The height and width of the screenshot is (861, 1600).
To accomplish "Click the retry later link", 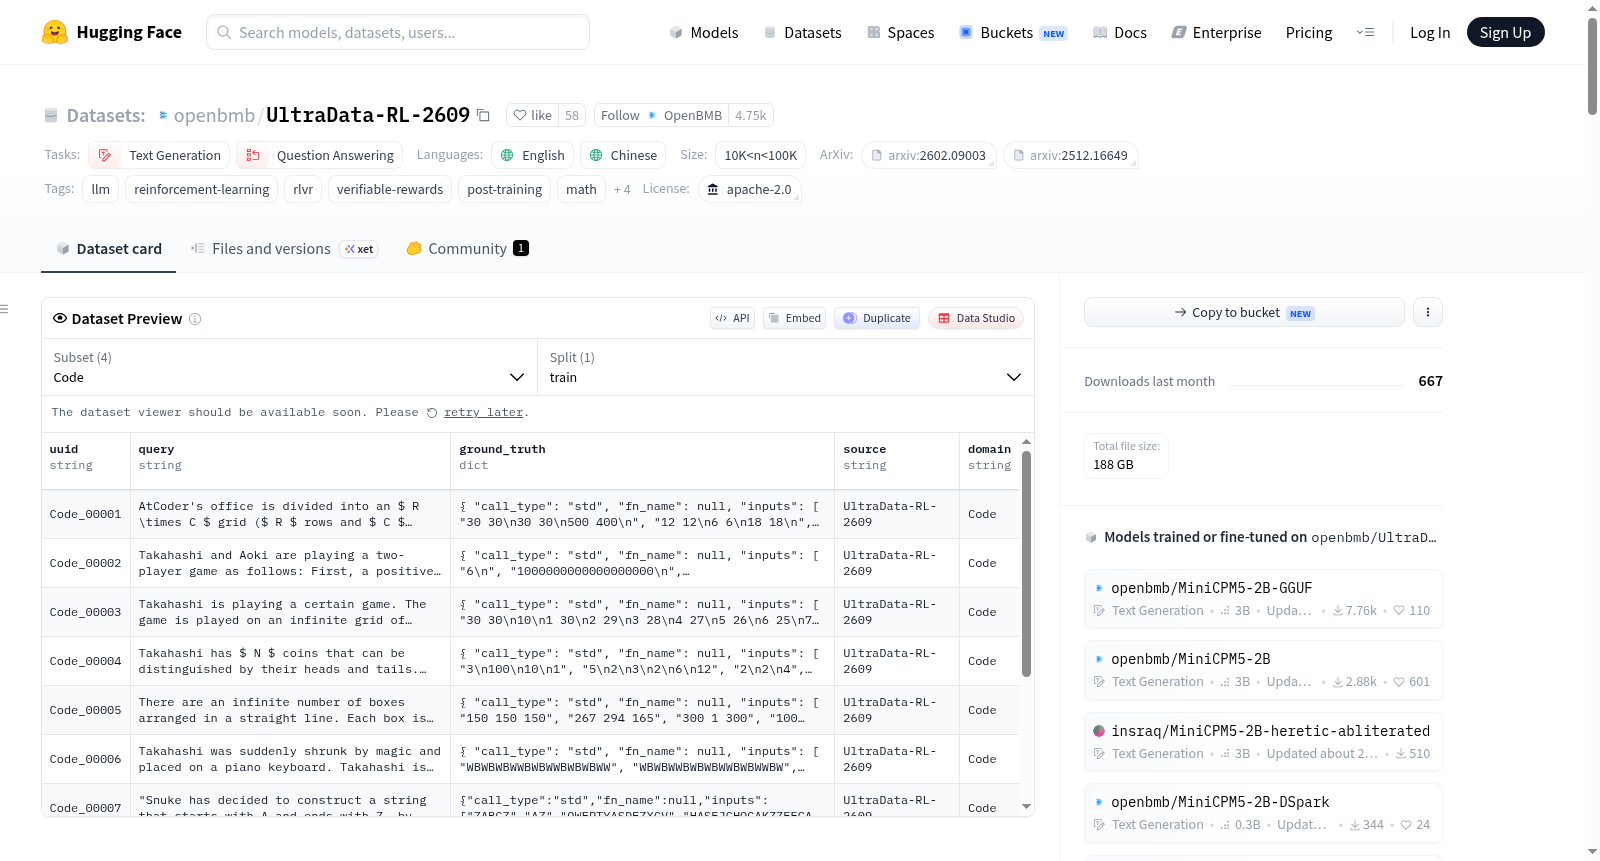I will [x=484, y=413].
